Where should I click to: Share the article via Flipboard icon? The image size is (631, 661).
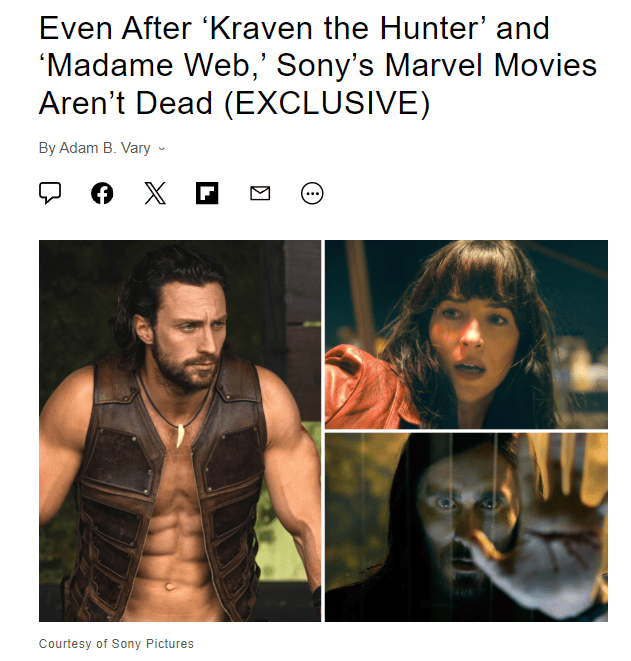point(207,193)
